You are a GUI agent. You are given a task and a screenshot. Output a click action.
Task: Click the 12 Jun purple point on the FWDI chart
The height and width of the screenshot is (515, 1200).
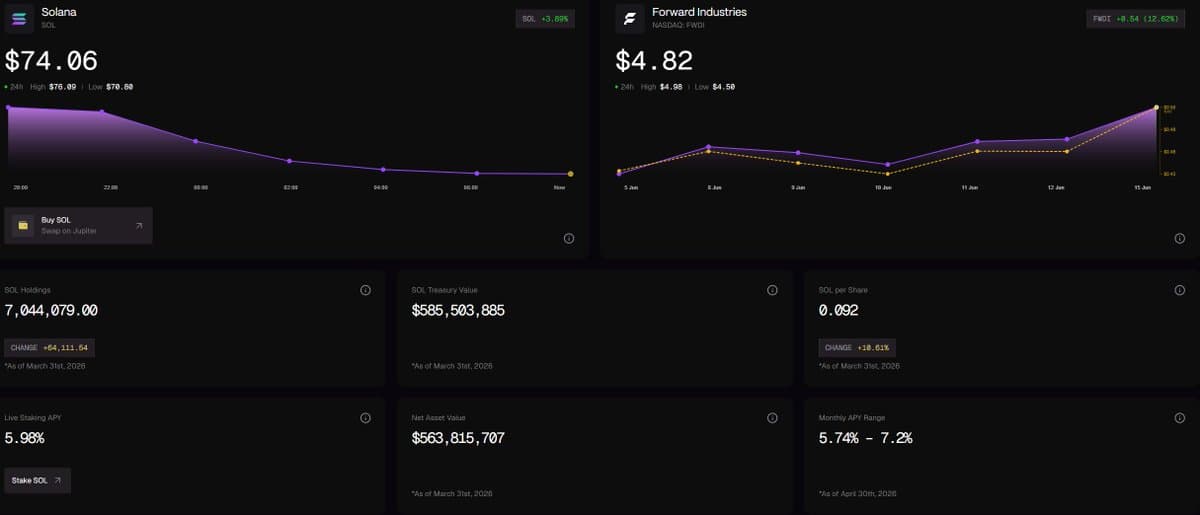(1067, 139)
